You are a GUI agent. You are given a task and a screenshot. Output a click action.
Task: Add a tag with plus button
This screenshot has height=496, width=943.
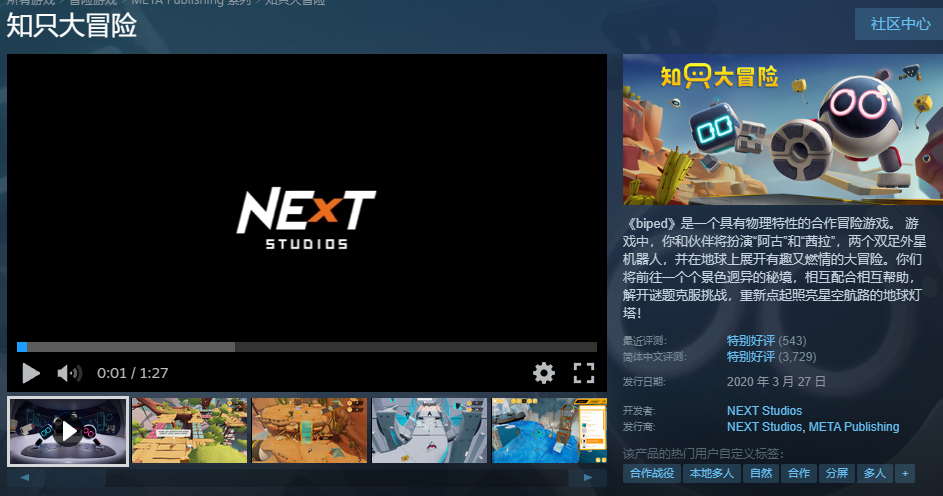tap(905, 473)
